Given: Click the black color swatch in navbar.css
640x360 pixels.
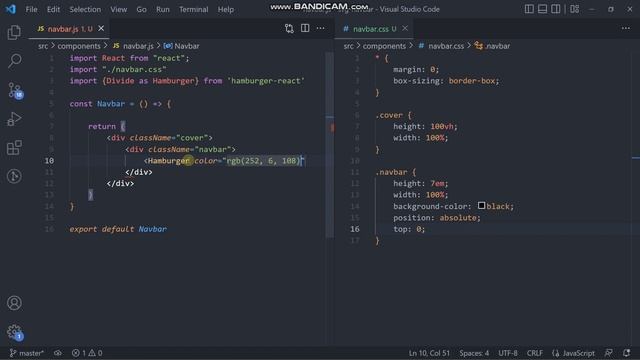Looking at the screenshot, I should 482,206.
